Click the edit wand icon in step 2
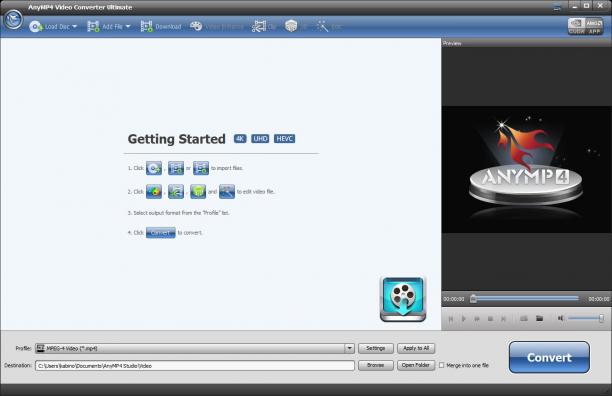 [x=227, y=192]
